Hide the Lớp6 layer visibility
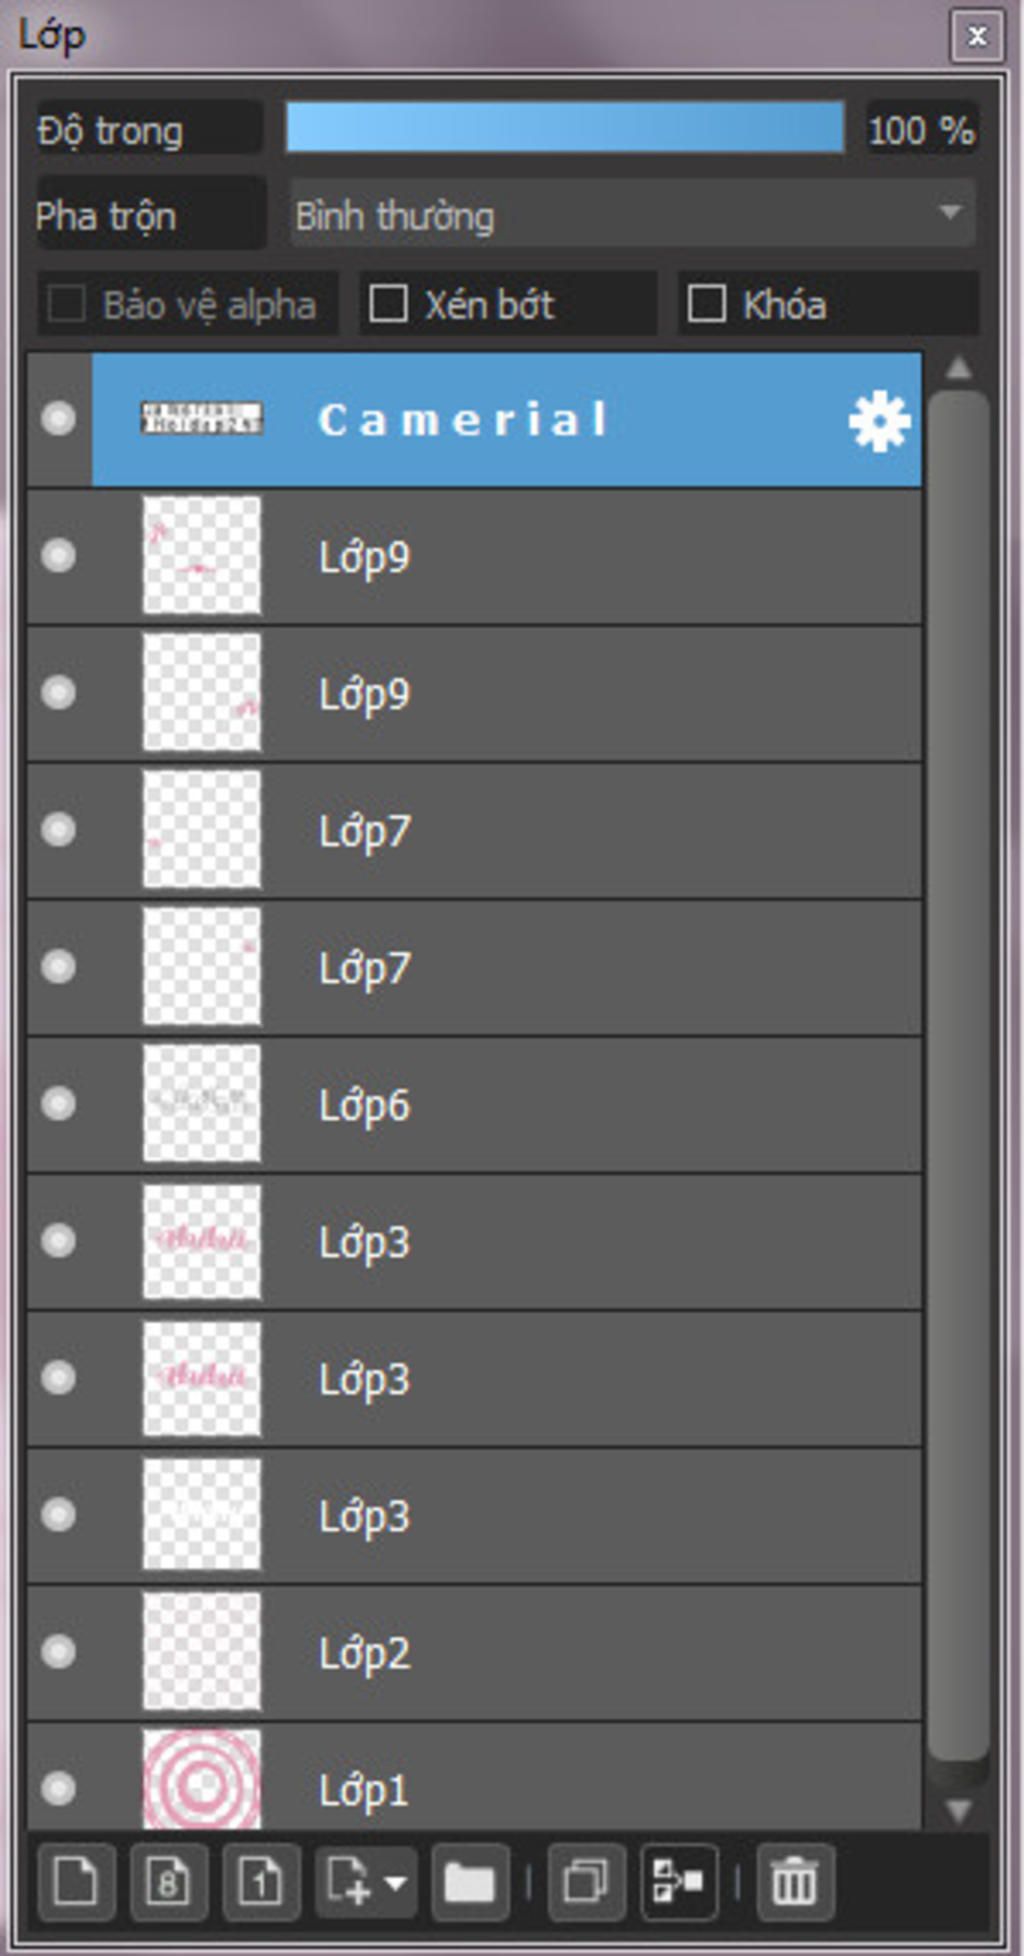 click(58, 1104)
